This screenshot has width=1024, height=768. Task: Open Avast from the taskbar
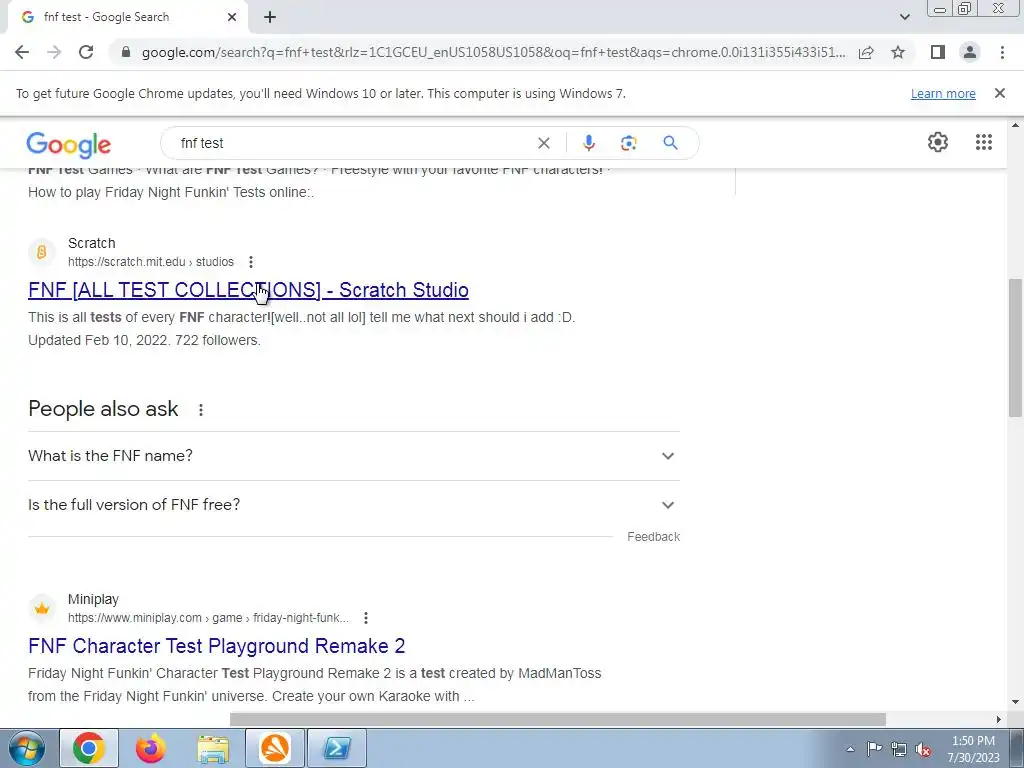pyautogui.click(x=275, y=748)
